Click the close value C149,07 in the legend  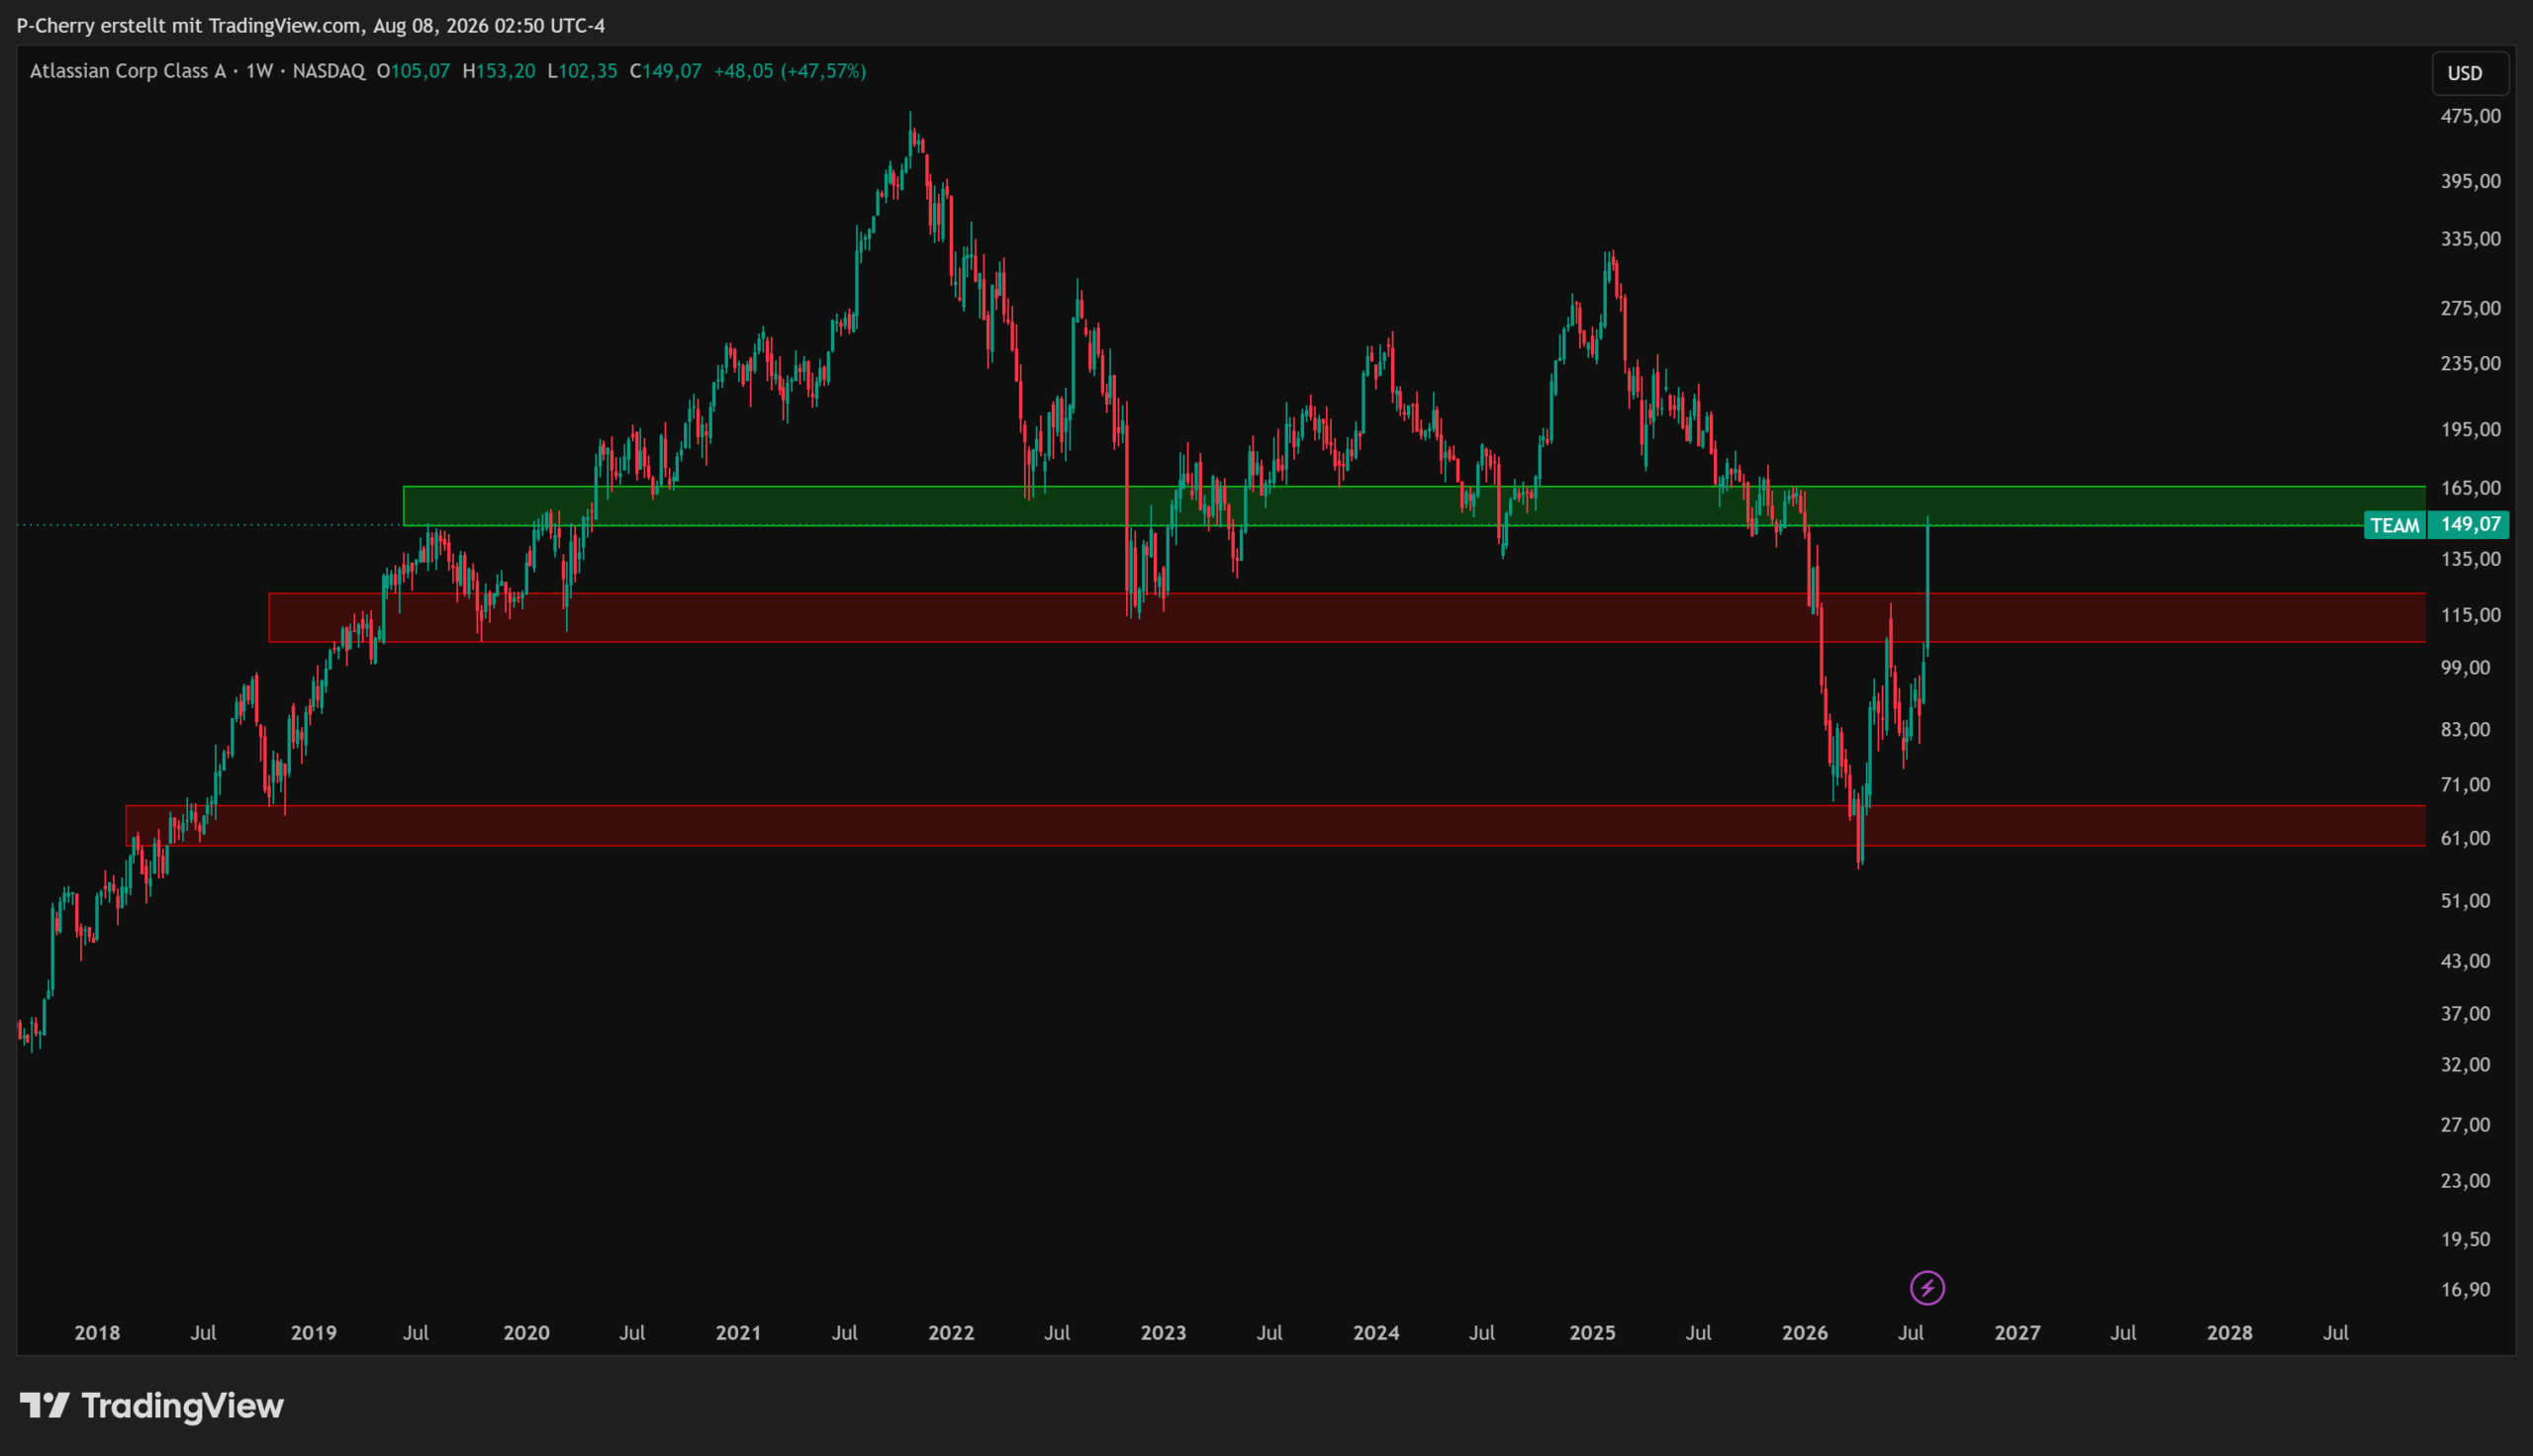tap(665, 71)
